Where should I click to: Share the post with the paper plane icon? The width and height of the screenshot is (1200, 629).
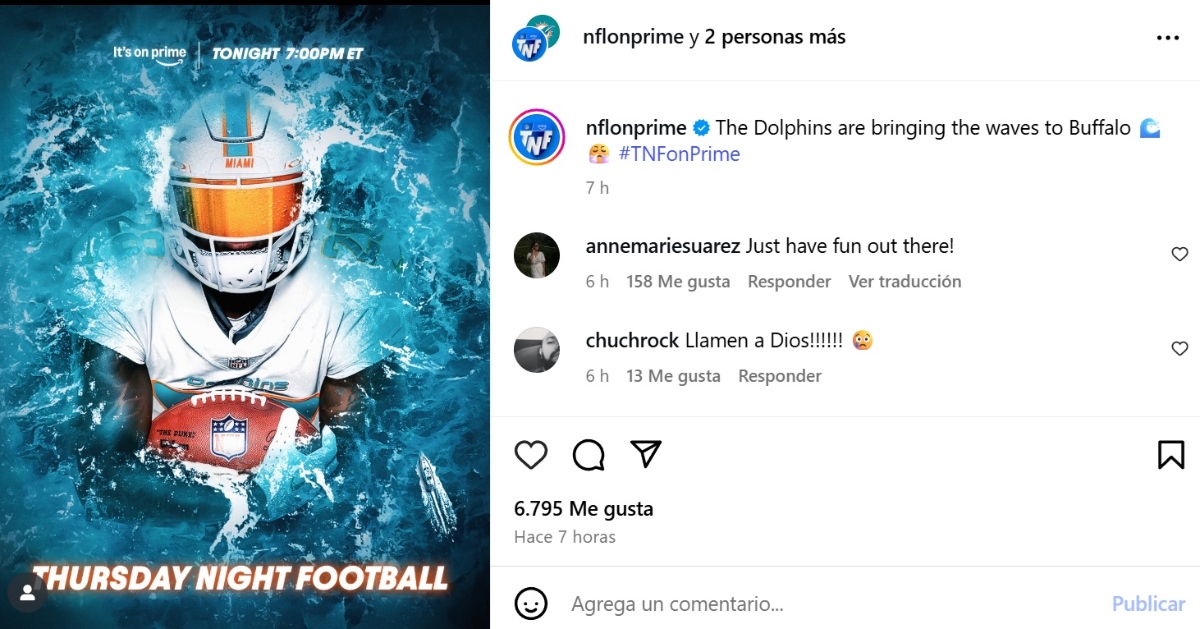click(x=647, y=454)
